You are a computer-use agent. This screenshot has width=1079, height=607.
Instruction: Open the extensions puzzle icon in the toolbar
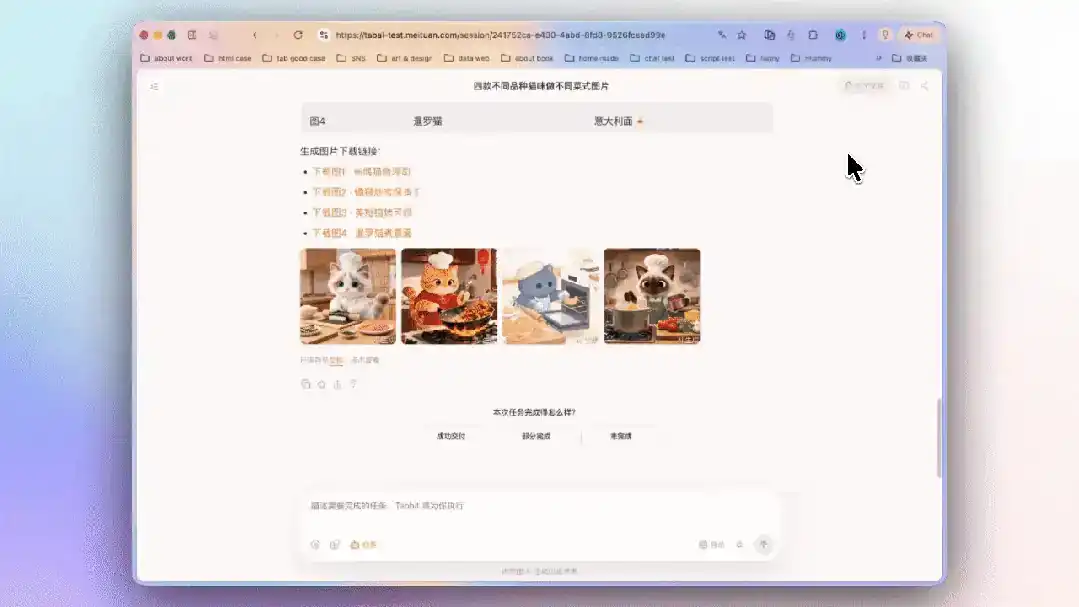click(813, 35)
